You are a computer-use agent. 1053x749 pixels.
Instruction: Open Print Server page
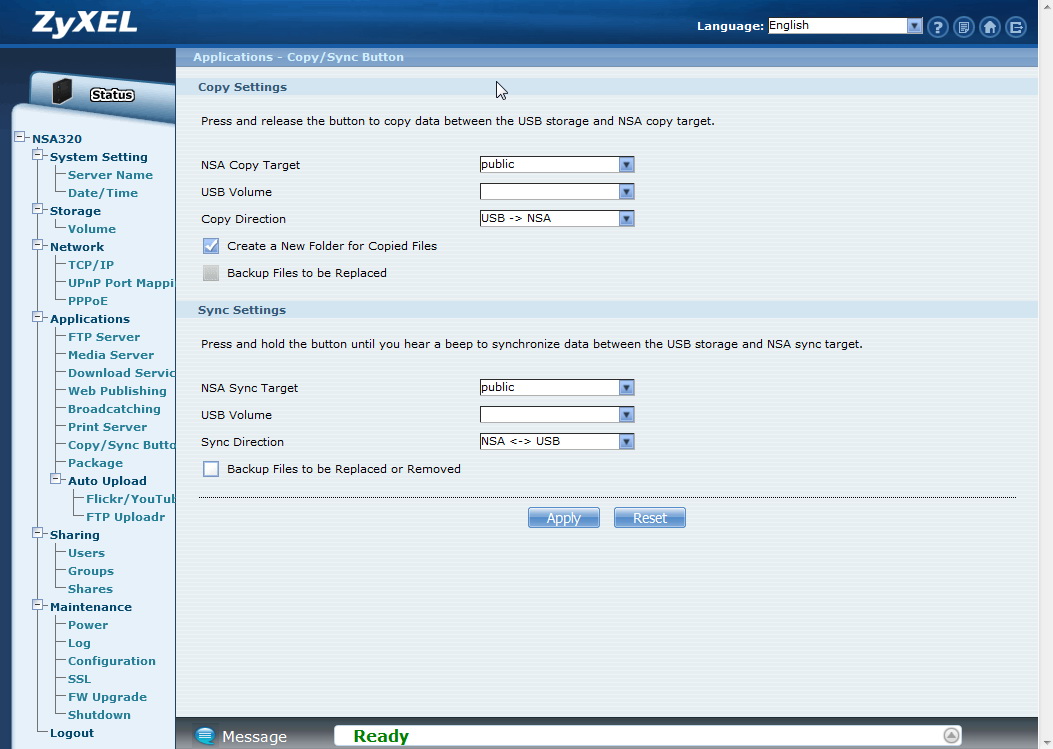pos(107,427)
